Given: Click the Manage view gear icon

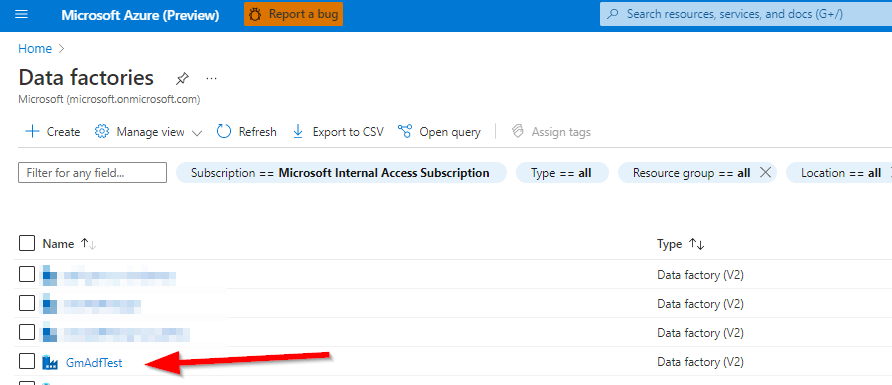Looking at the screenshot, I should click(x=102, y=132).
